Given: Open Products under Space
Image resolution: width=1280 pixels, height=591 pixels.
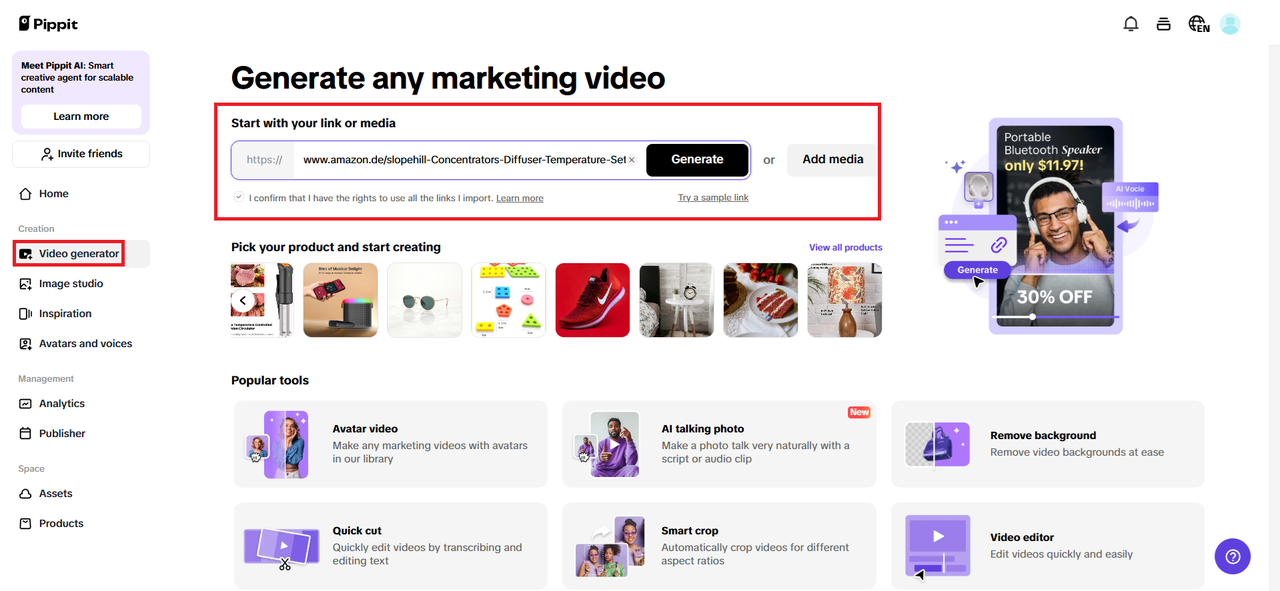Looking at the screenshot, I should [81, 524].
